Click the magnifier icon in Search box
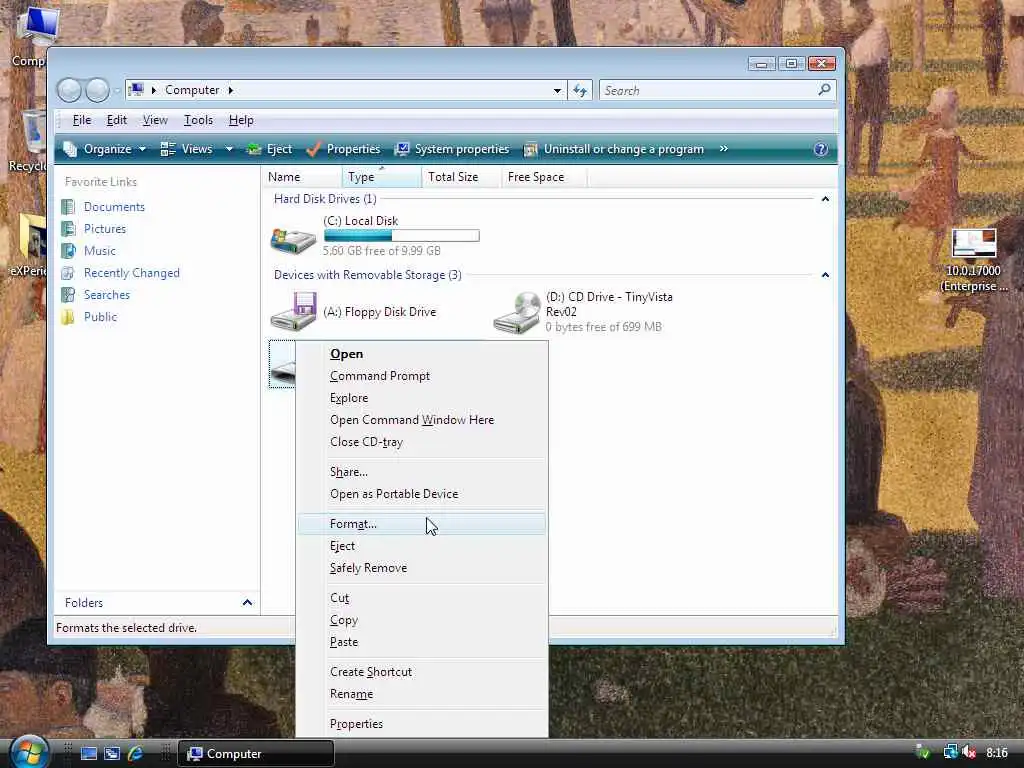Image resolution: width=1024 pixels, height=768 pixels. (x=824, y=89)
